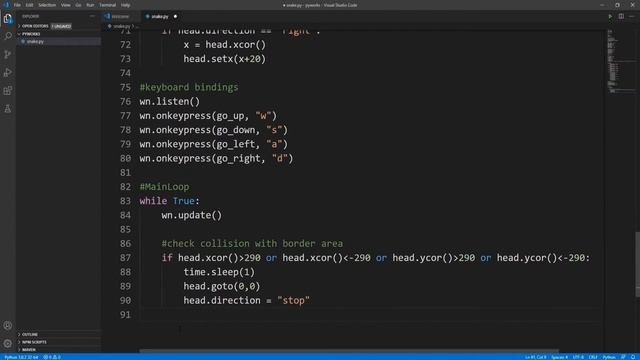
Task: Click the 1 UNSAVED badge in Open Editors
Action: point(61,26)
